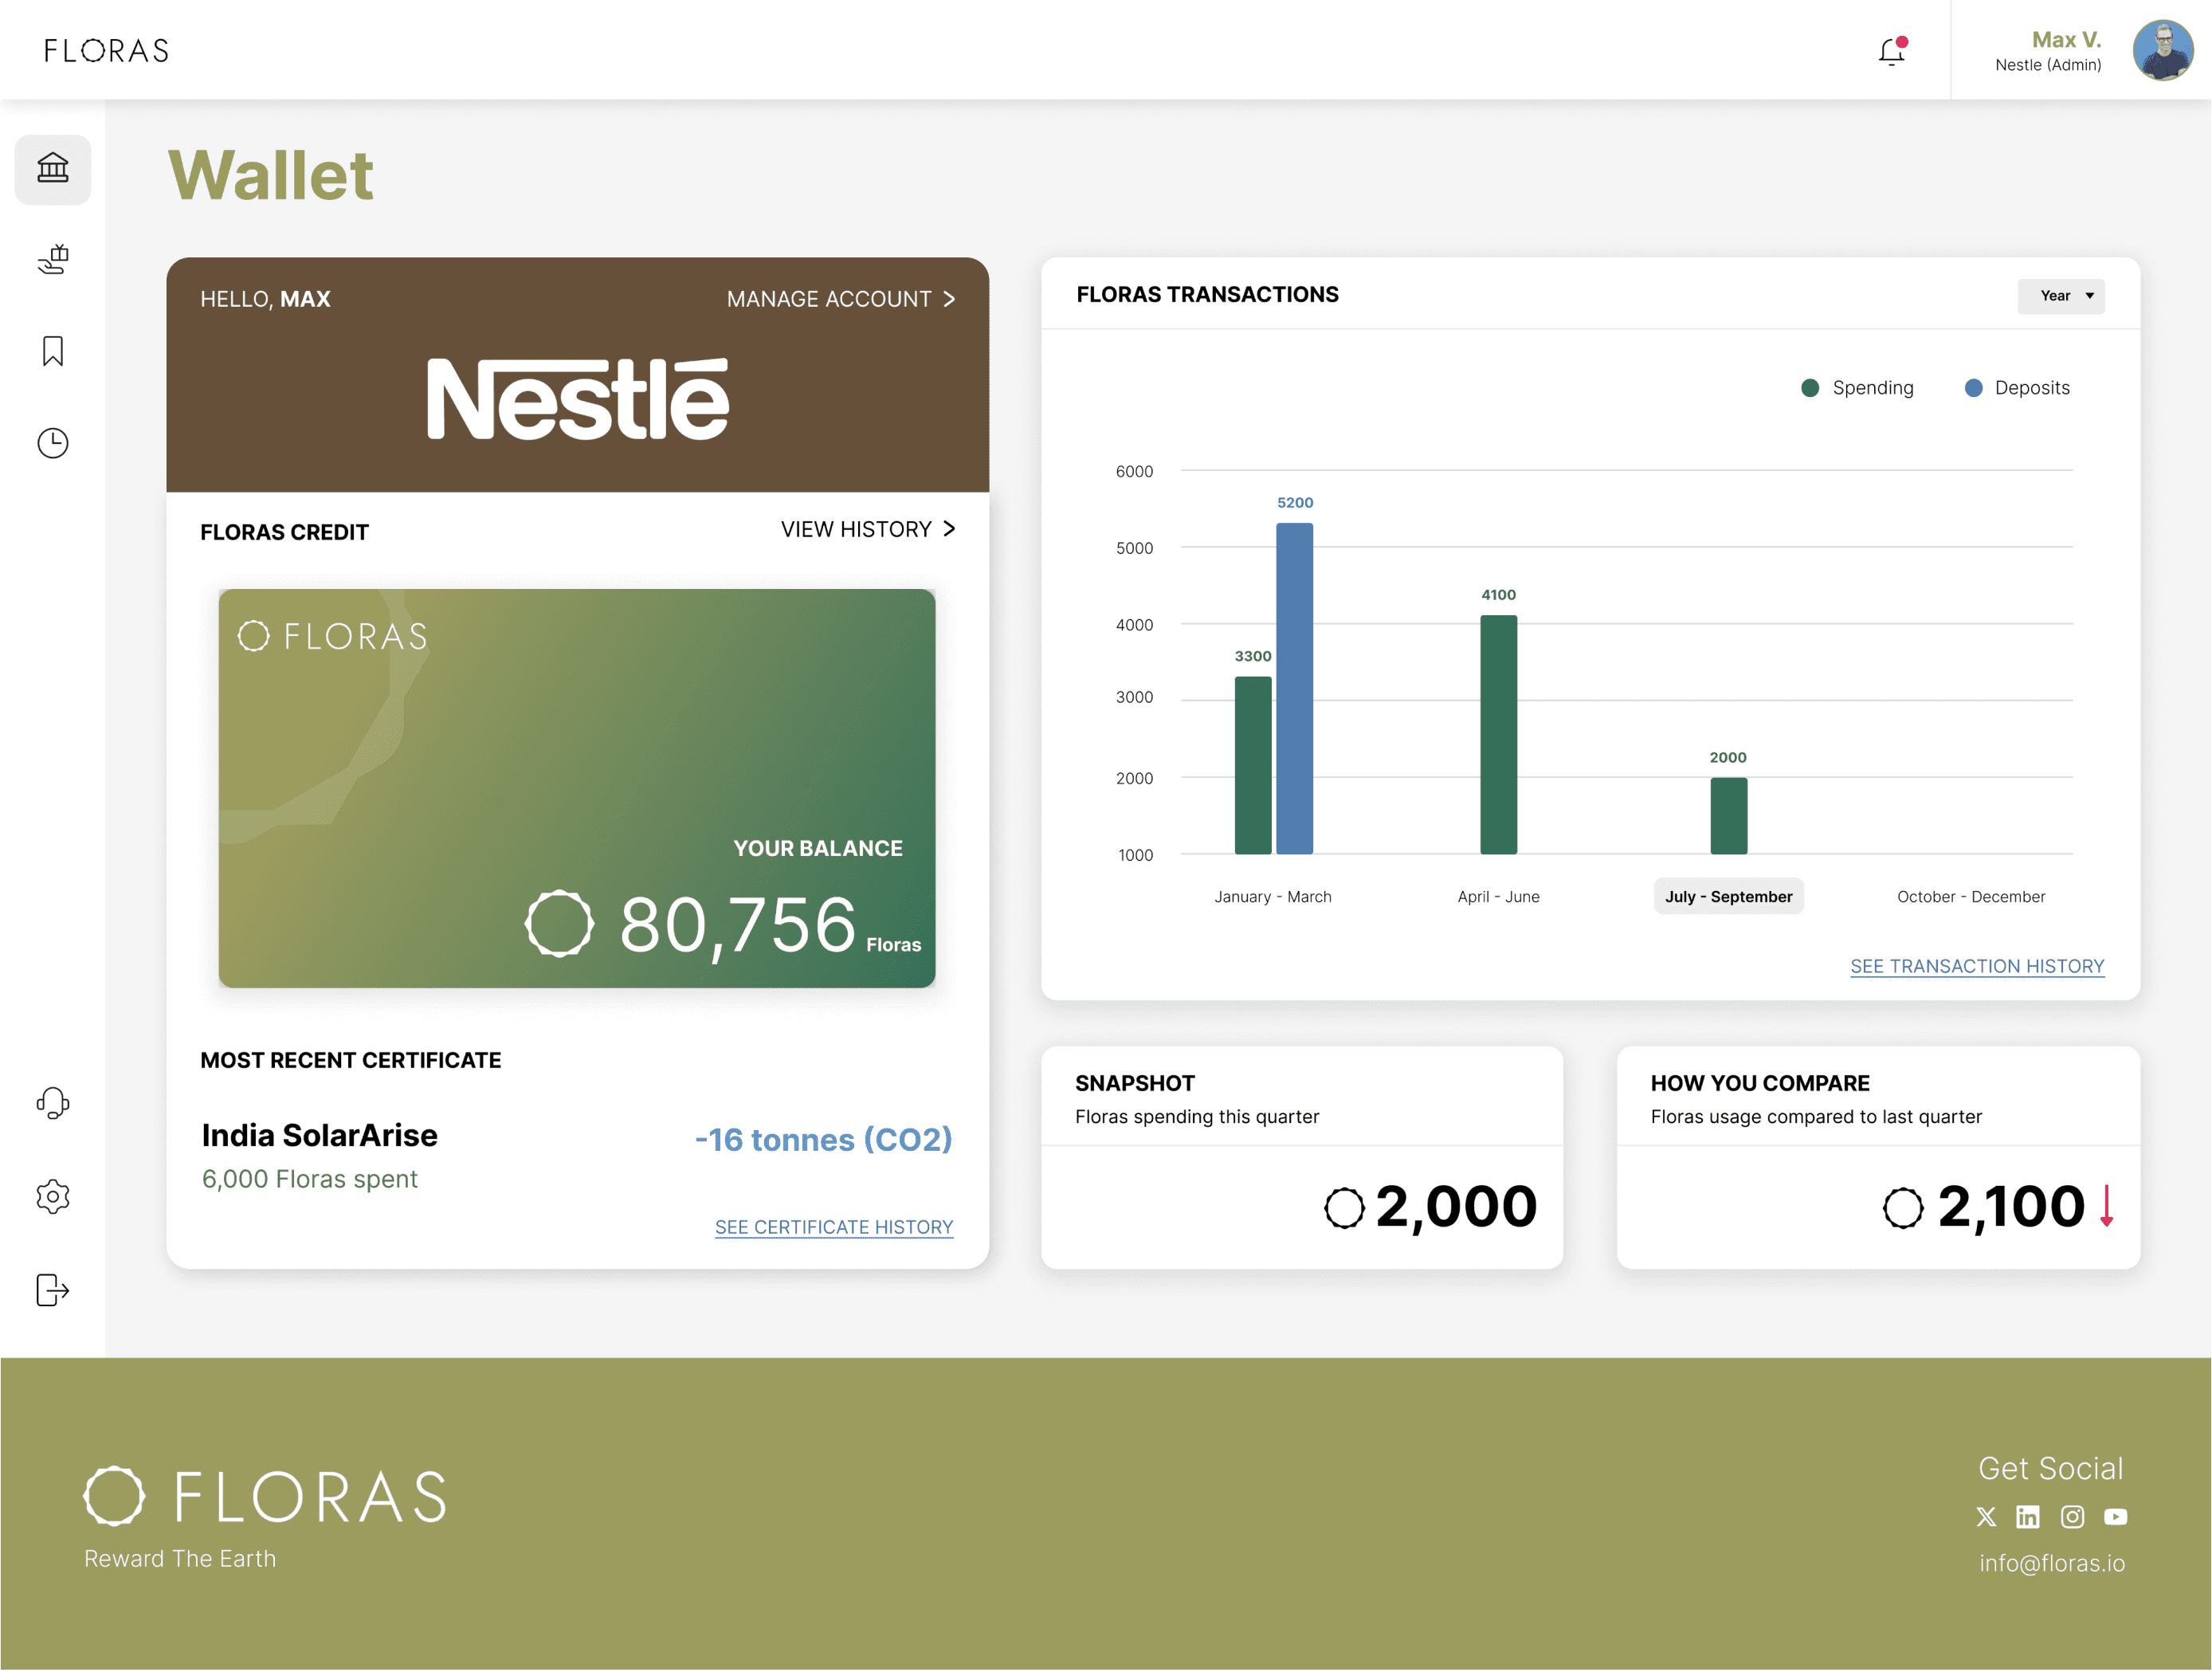The height and width of the screenshot is (1680, 2212).
Task: Click the 6,000 Floras spent text
Action: [310, 1180]
